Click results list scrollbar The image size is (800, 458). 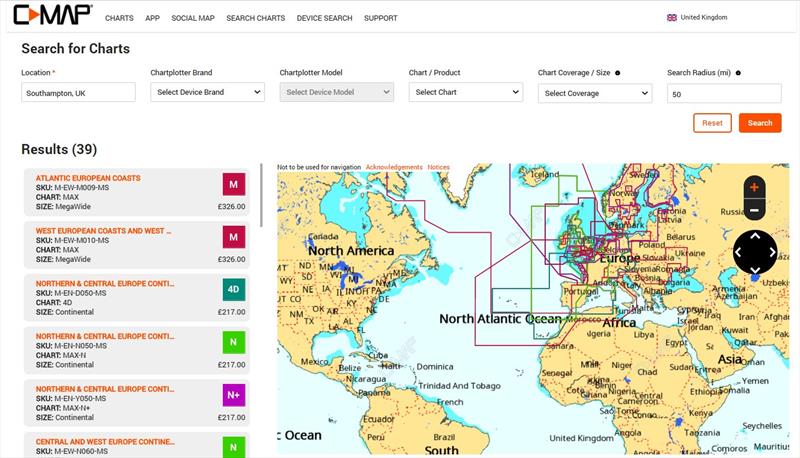tap(261, 195)
